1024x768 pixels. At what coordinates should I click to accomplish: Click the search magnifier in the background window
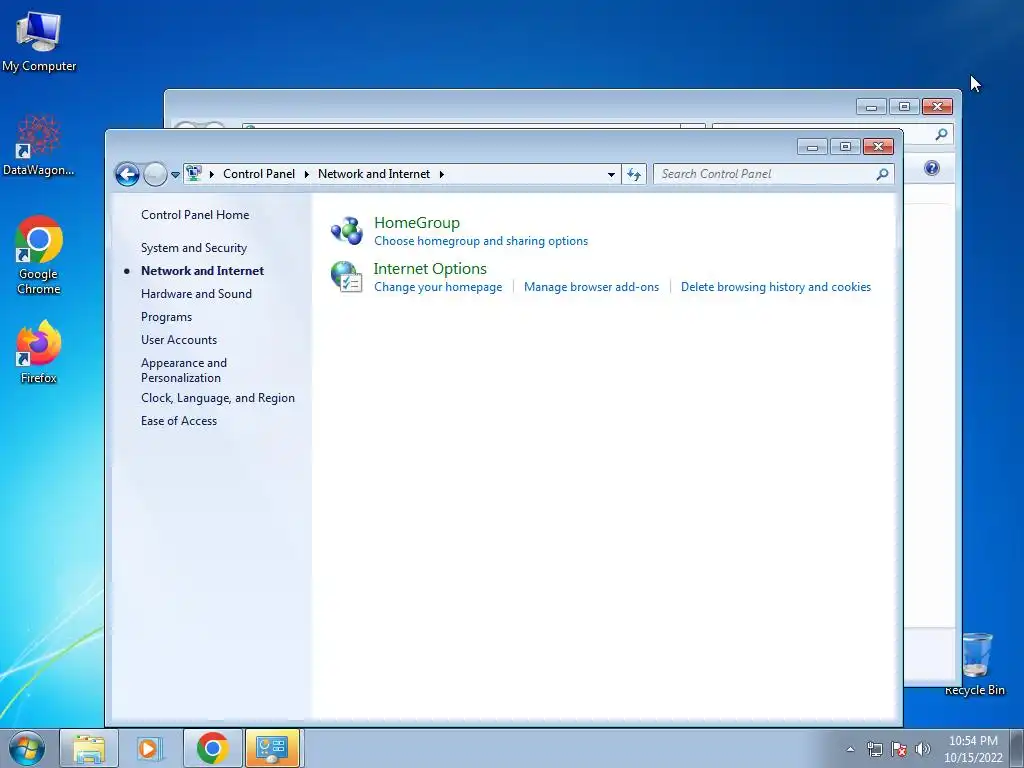[x=941, y=135]
